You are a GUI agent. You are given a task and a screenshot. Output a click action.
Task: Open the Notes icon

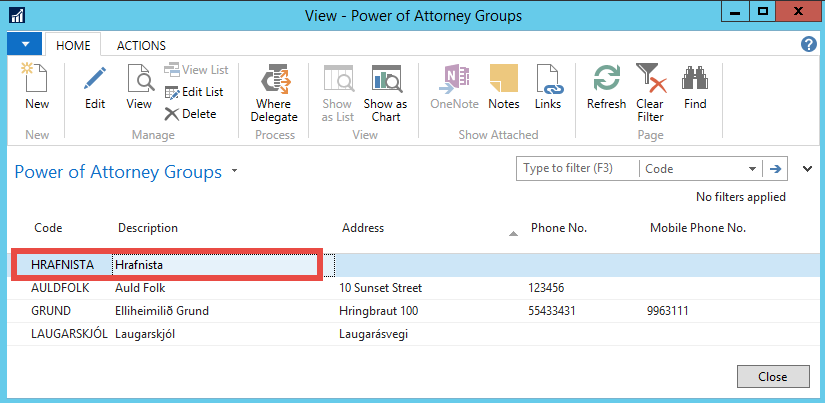503,80
